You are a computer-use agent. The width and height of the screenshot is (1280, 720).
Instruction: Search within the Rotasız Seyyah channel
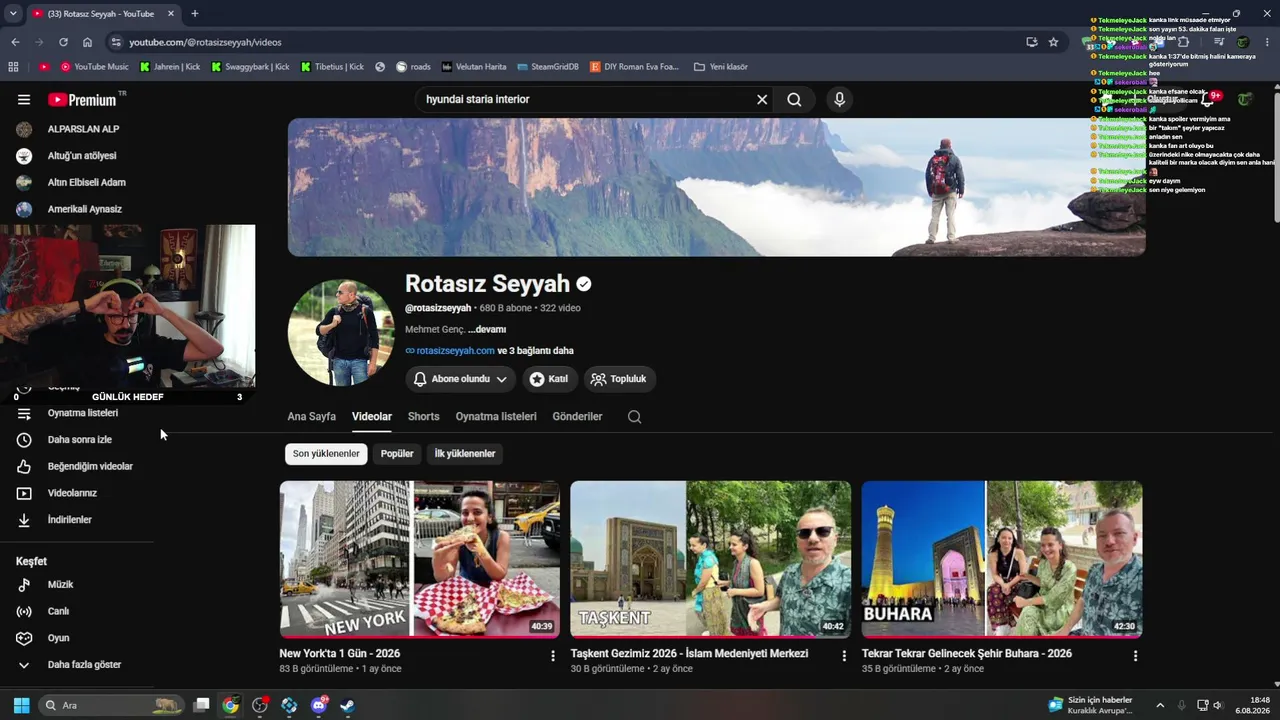[634, 417]
